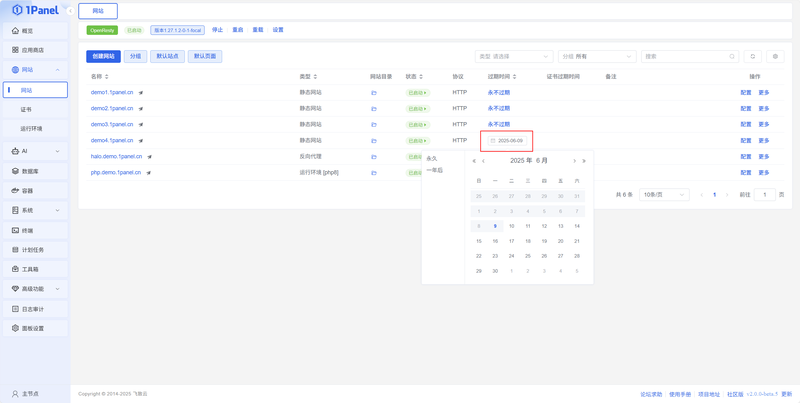Click the icon next to demo1.1panel.cn

click(141, 93)
